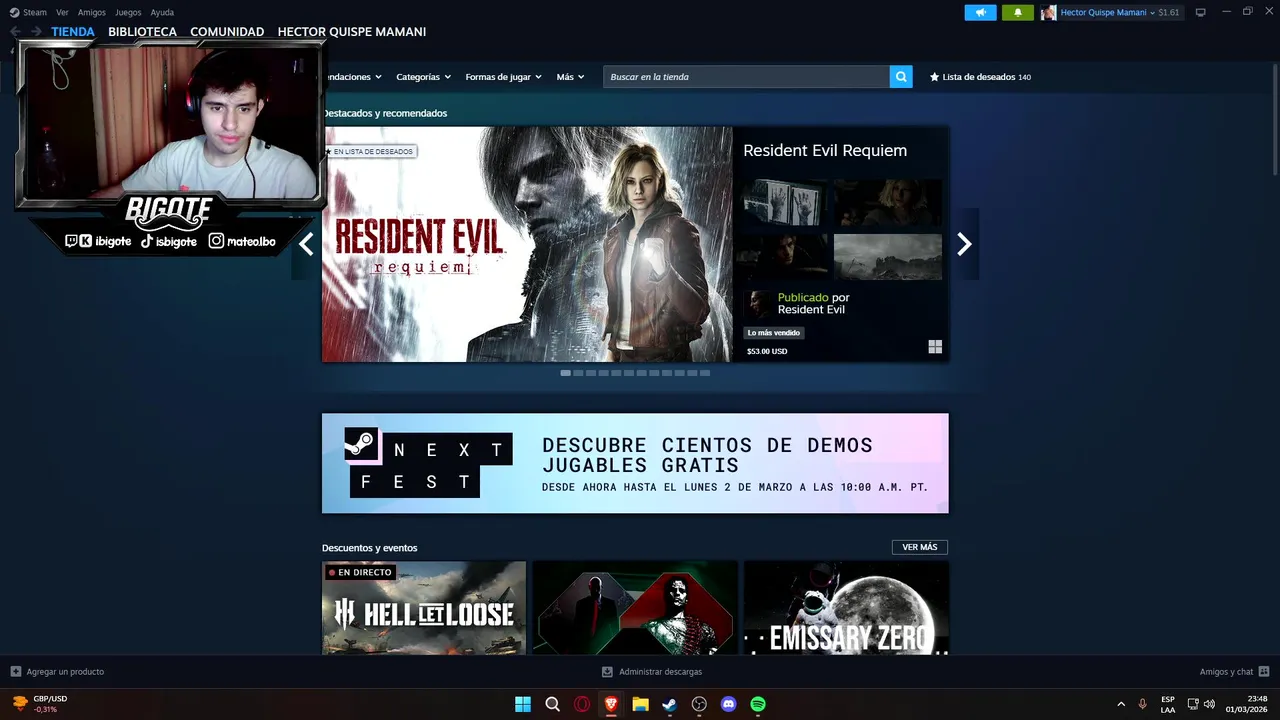Click Agregar un producto
Viewport: 1280px width, 720px height.
coord(65,672)
